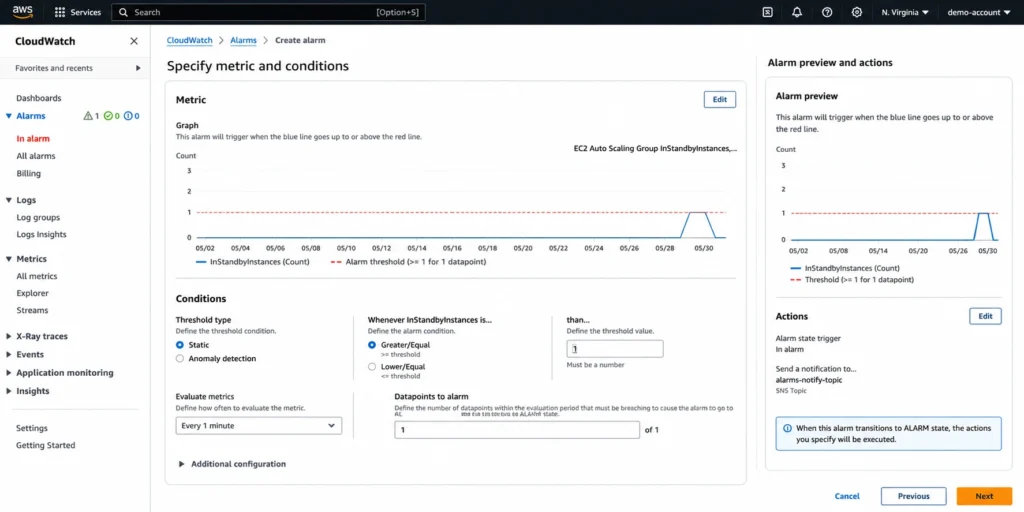Cancel alarm creation
The image size is (1024, 512).
click(847, 496)
